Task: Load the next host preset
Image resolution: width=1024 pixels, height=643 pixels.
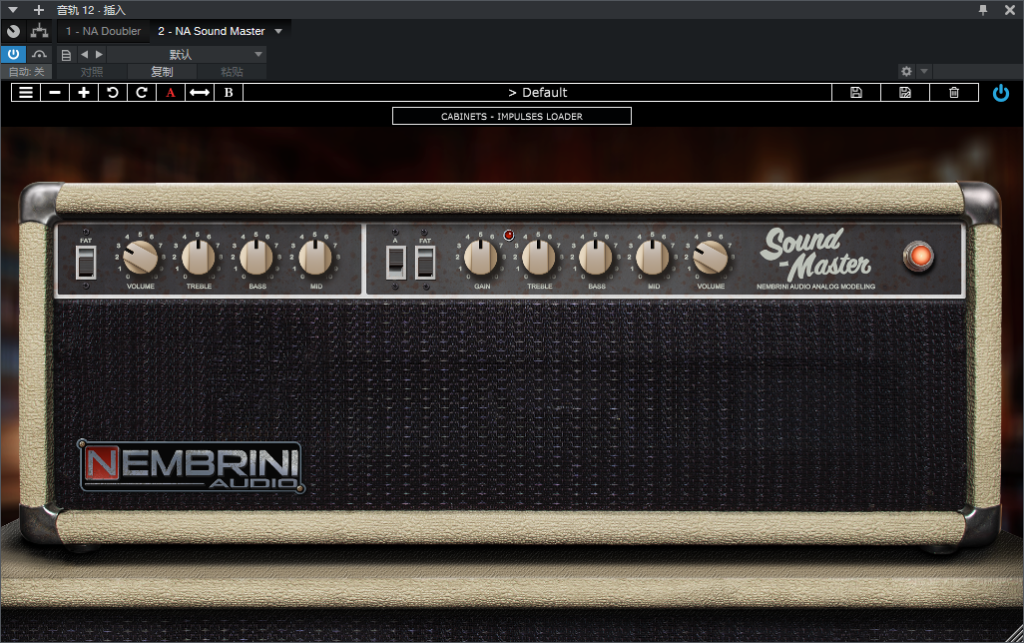Action: click(99, 54)
